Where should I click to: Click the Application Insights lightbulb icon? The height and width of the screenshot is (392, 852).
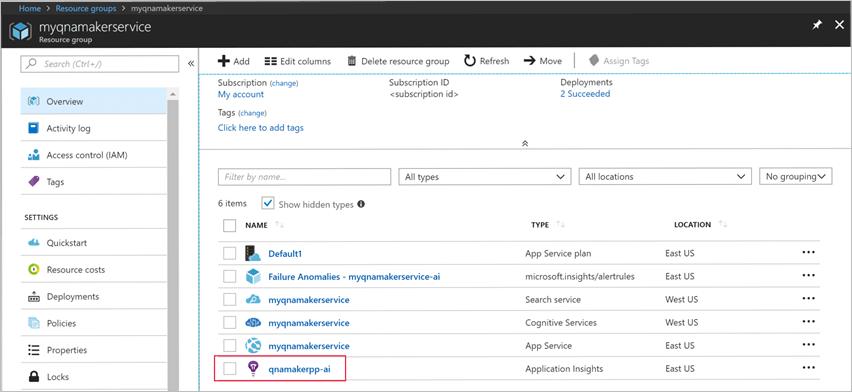coord(253,369)
